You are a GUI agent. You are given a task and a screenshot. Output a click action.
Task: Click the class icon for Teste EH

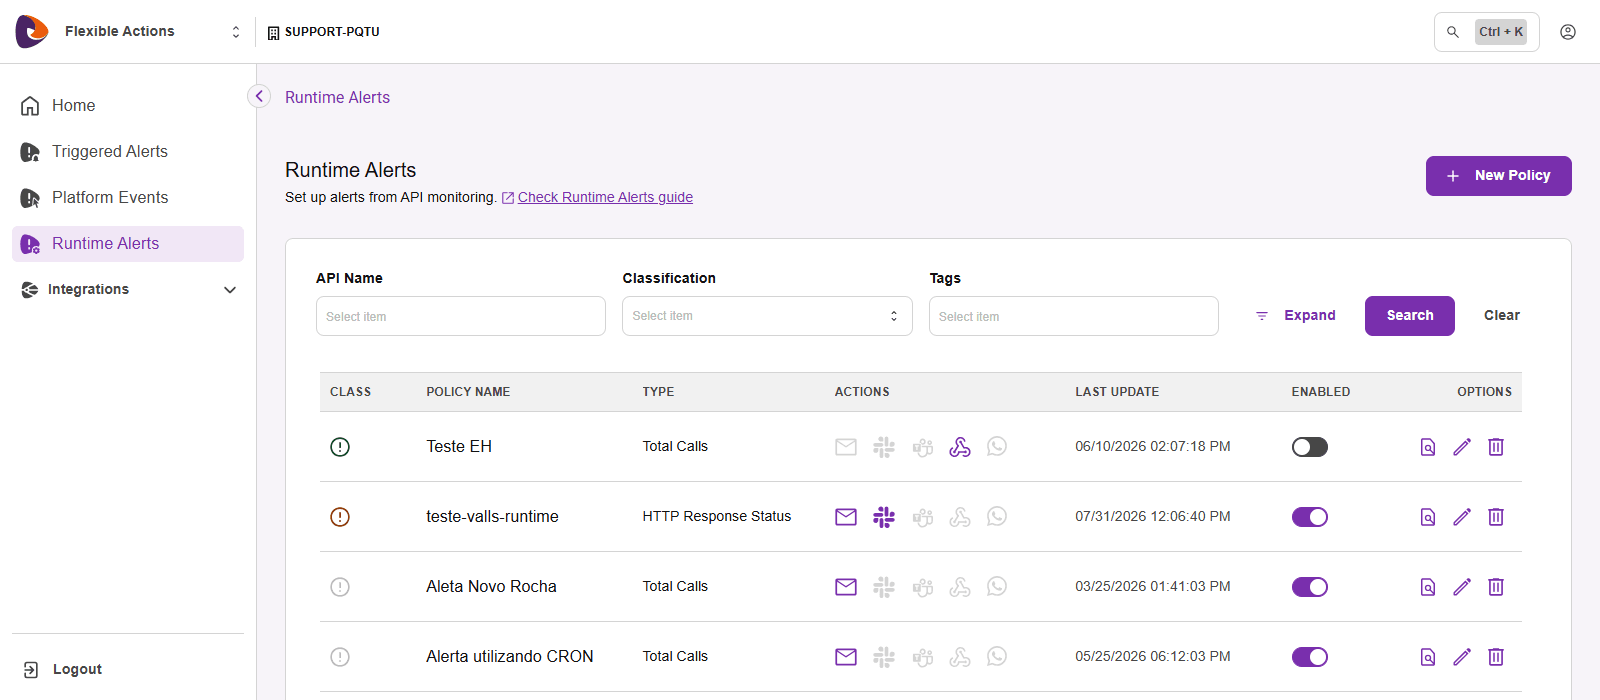(340, 447)
